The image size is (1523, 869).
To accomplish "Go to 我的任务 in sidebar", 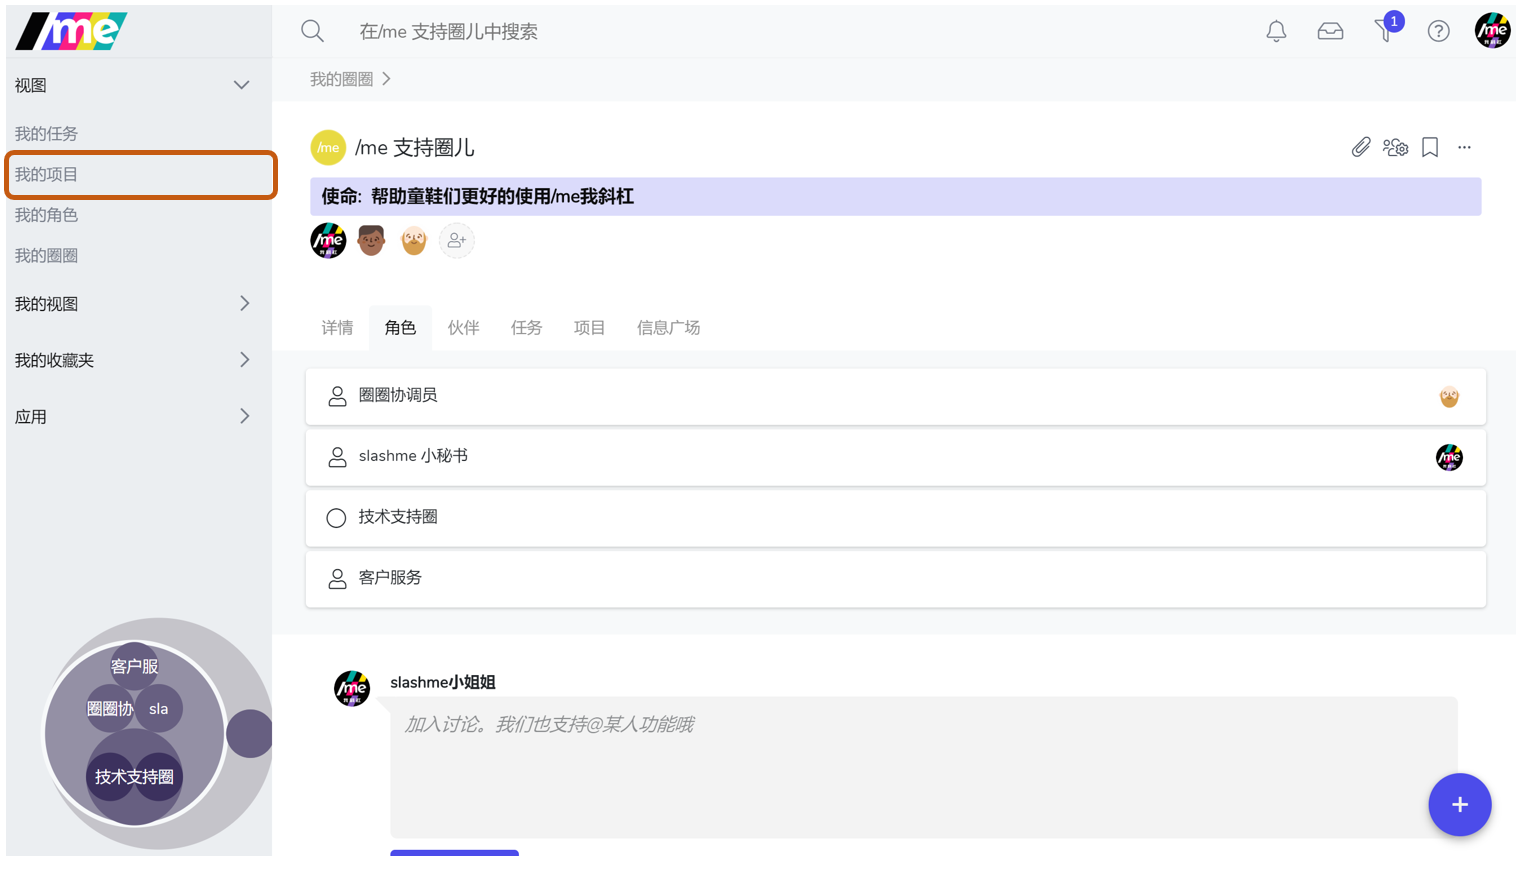I will [46, 133].
